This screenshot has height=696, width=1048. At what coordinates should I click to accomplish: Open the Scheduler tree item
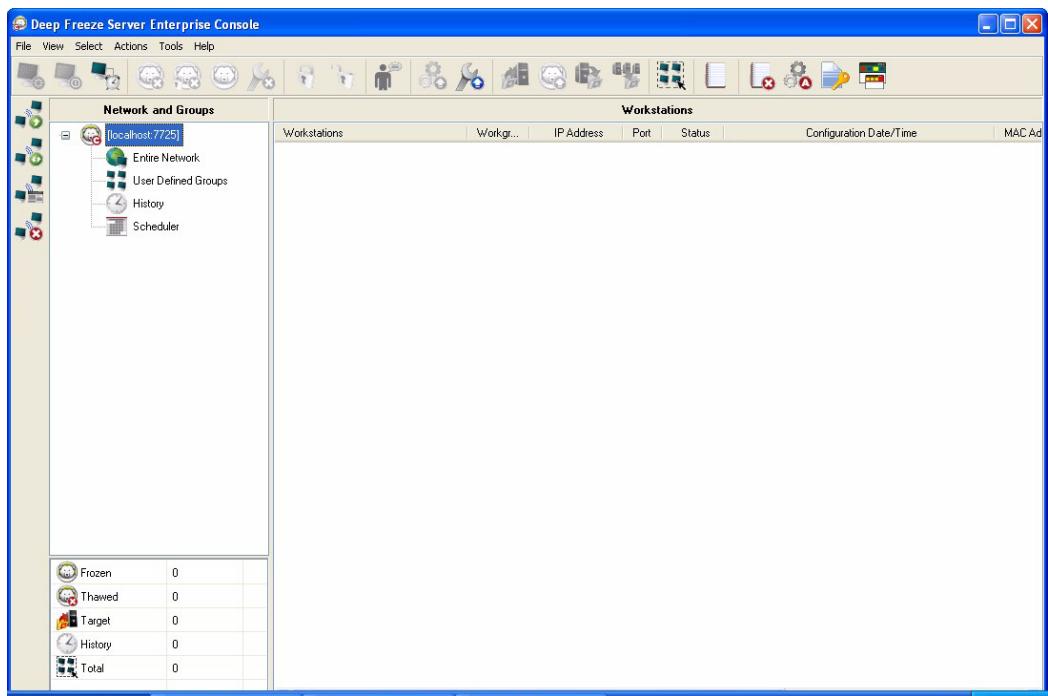156,226
